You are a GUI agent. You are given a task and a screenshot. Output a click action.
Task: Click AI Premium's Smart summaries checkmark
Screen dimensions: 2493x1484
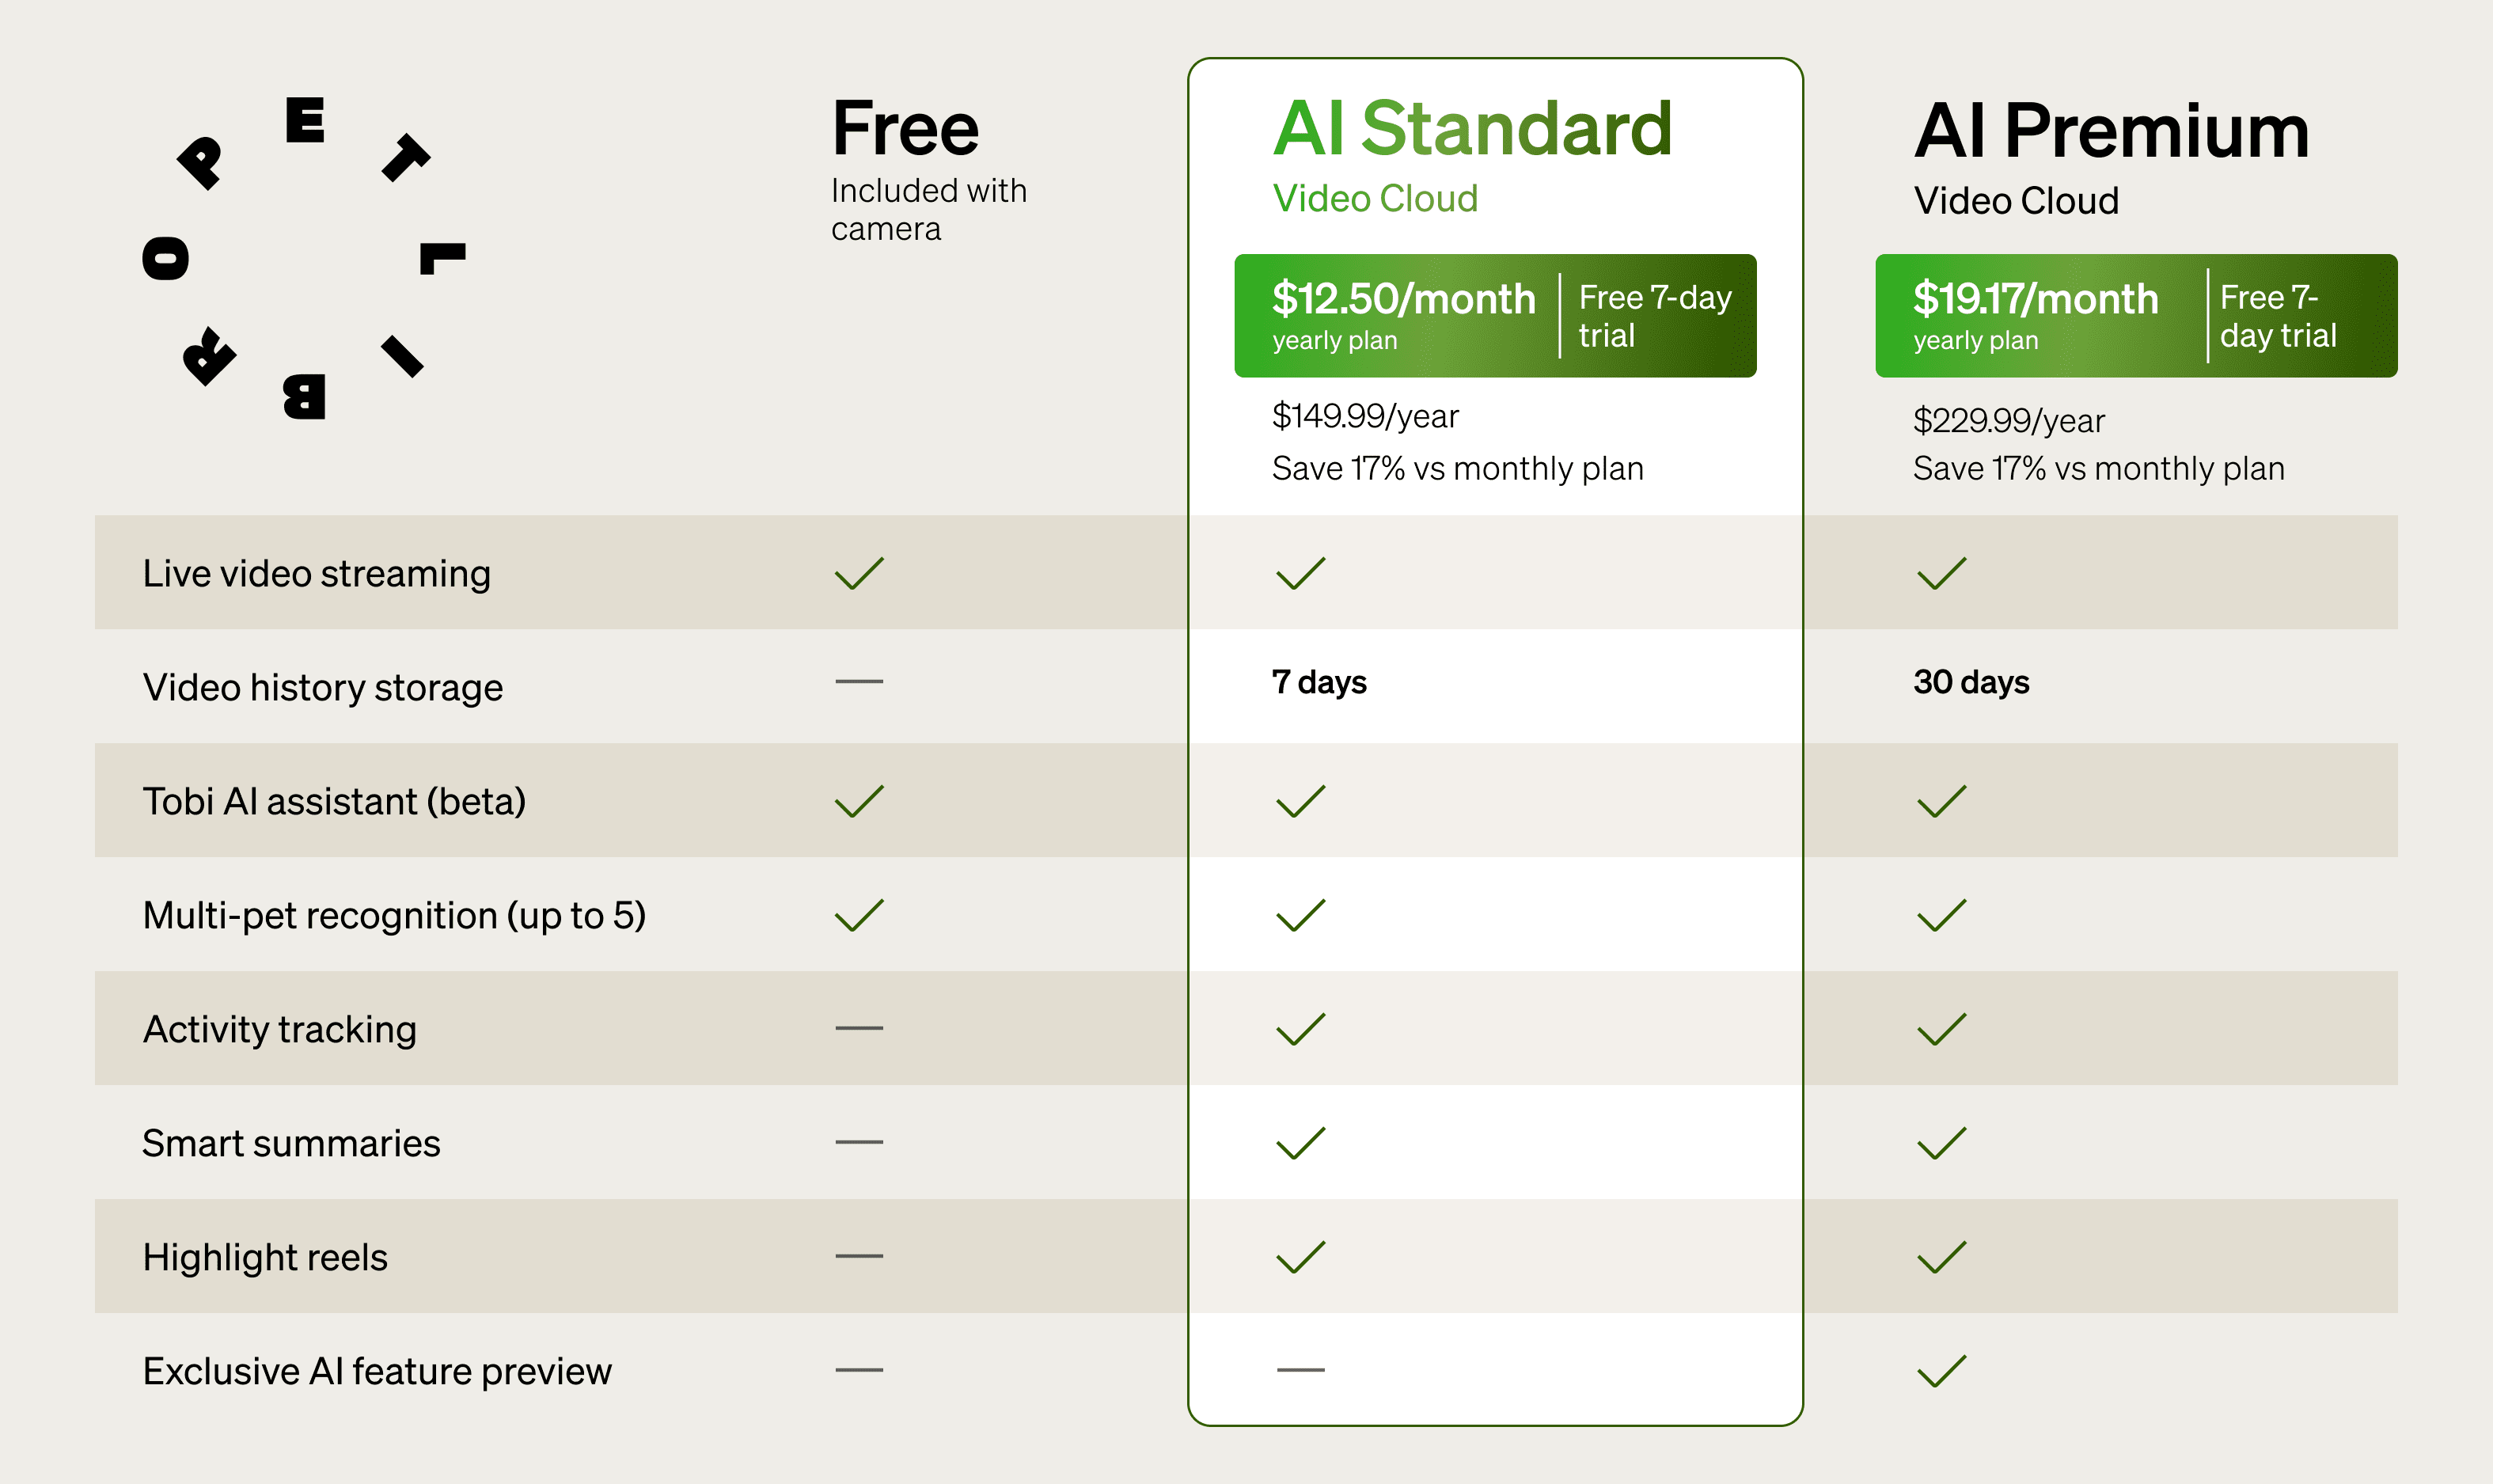click(1941, 1143)
